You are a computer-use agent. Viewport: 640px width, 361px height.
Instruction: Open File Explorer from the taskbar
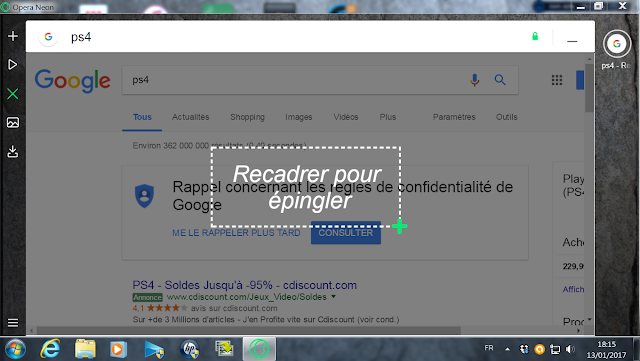(85, 349)
